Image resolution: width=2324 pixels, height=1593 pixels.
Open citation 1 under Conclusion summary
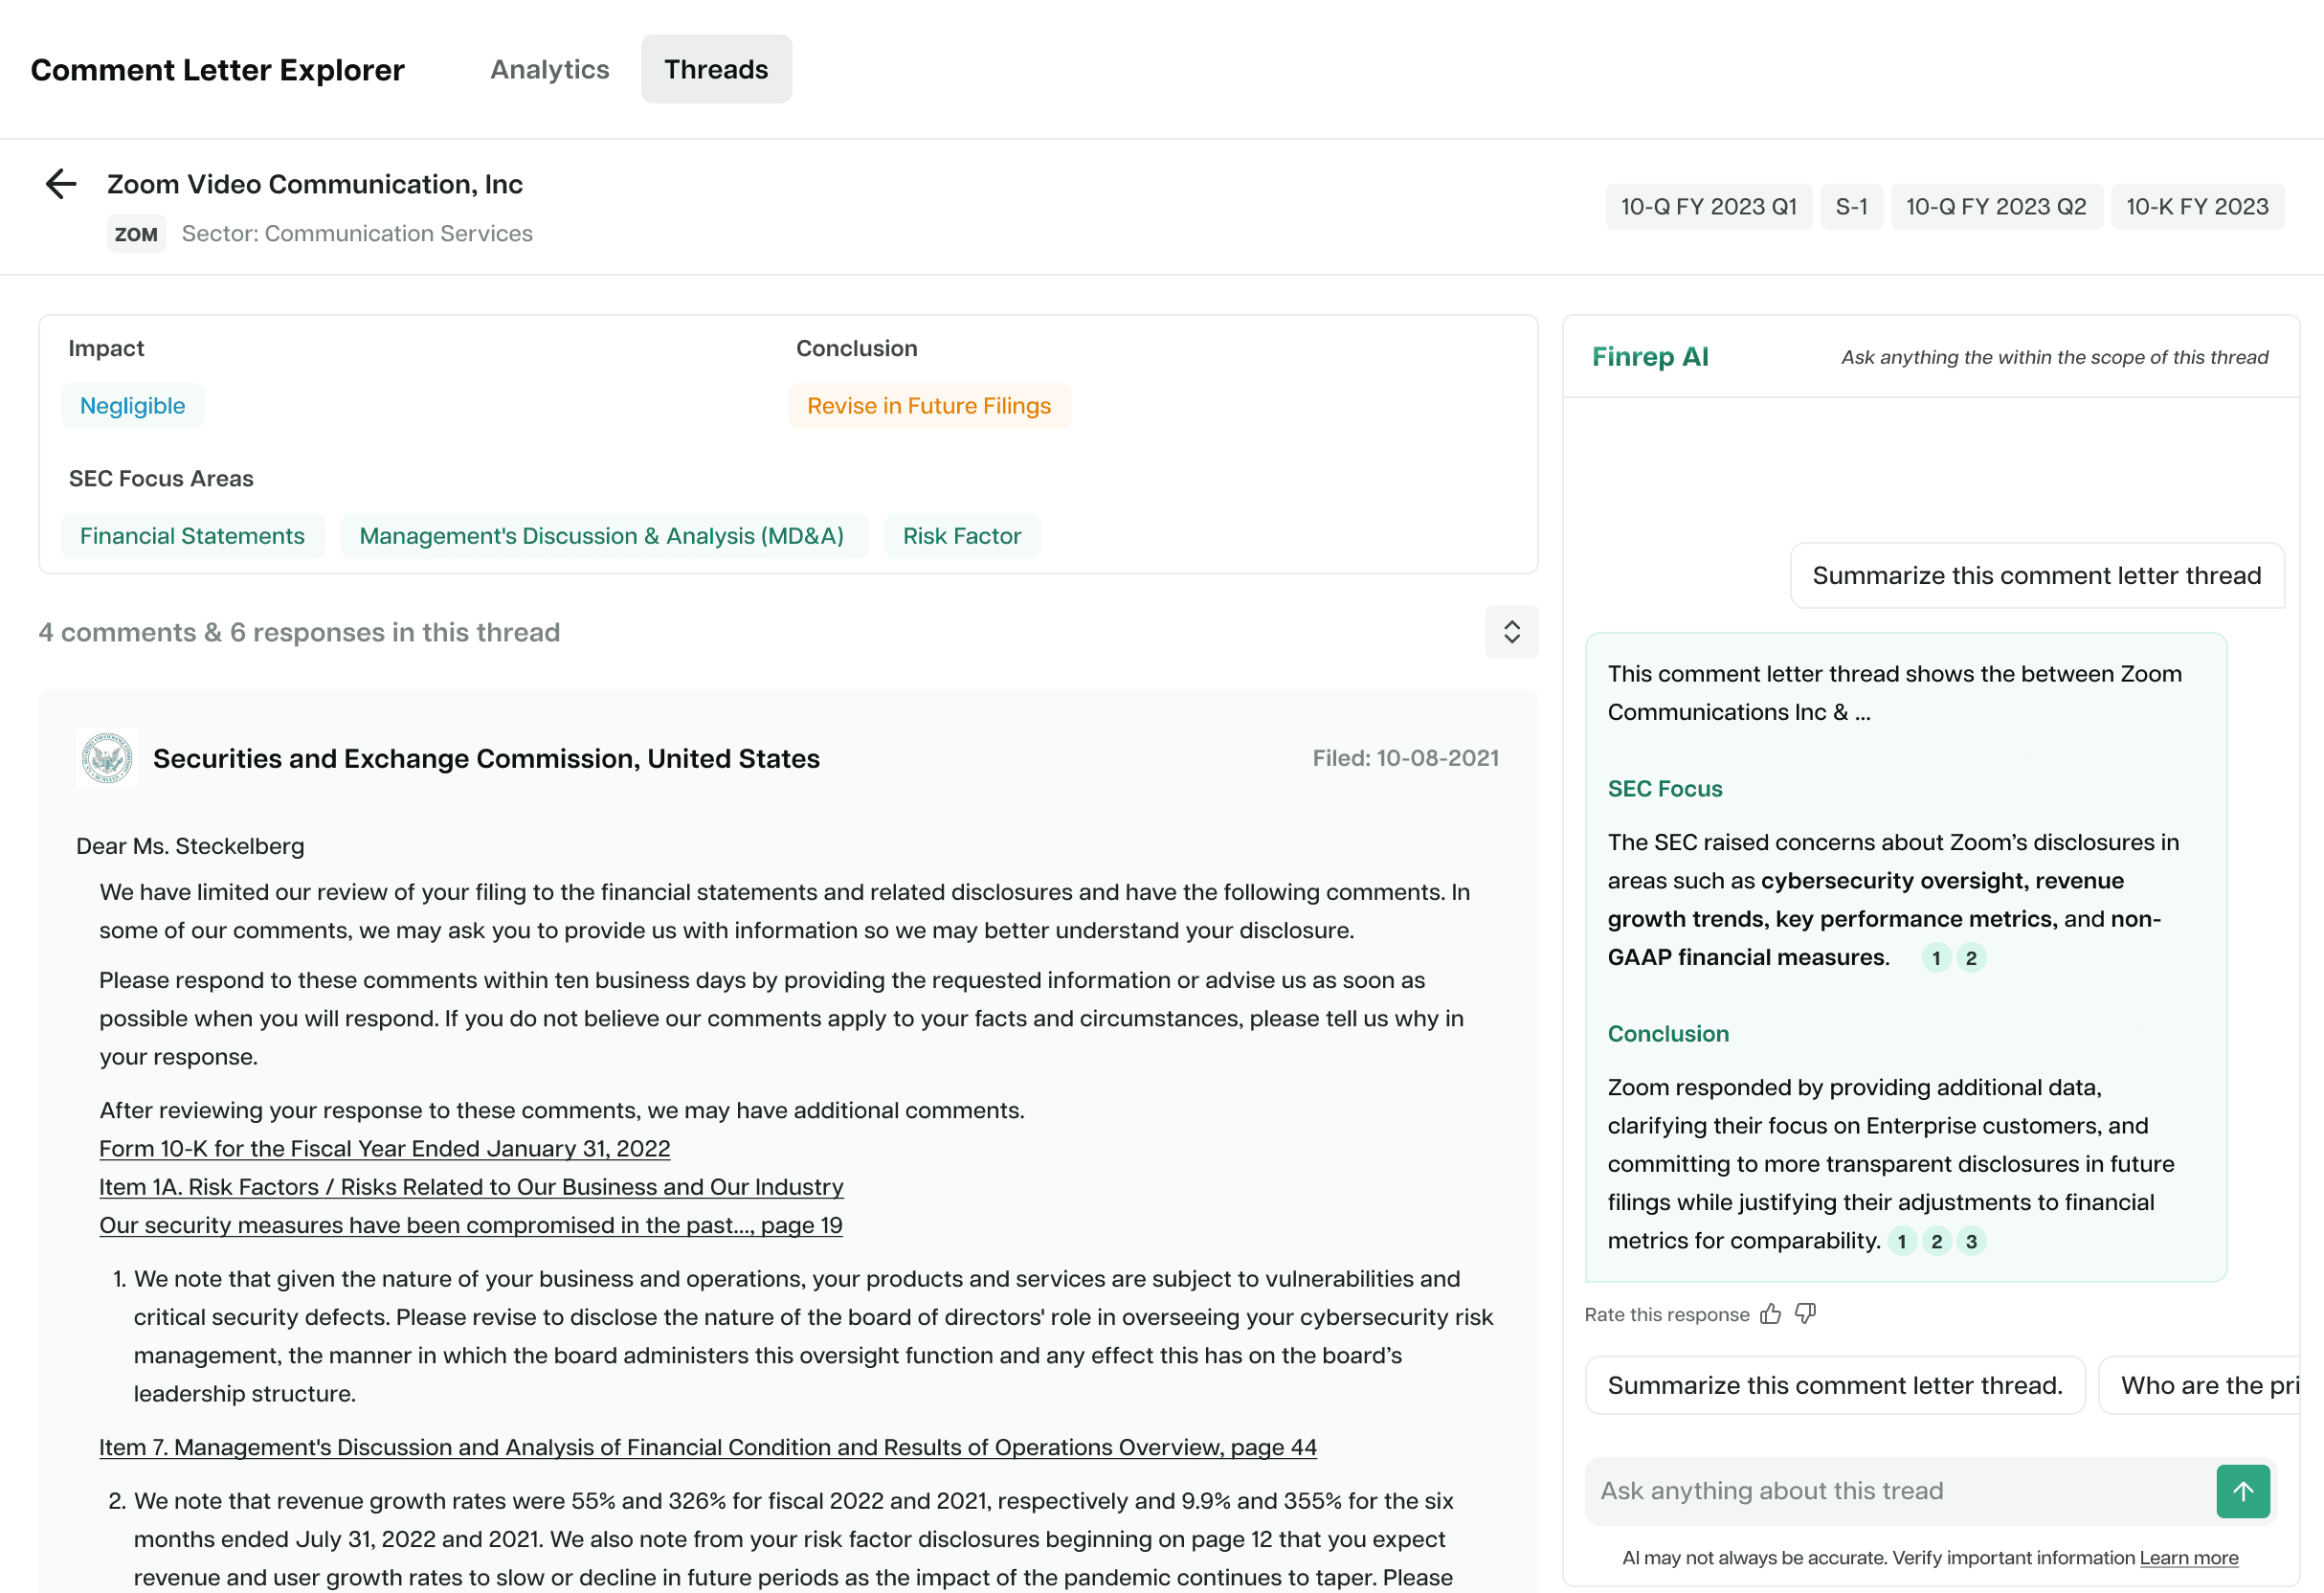coord(1902,1241)
